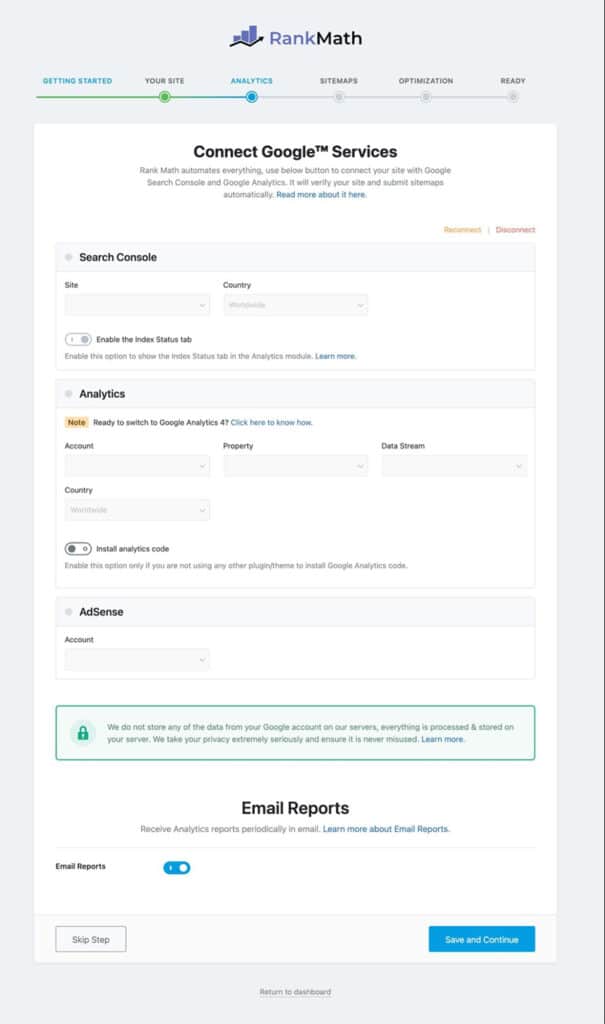Expand the Analytics Property dropdown
The height and width of the screenshot is (1024, 605).
click(x=296, y=466)
